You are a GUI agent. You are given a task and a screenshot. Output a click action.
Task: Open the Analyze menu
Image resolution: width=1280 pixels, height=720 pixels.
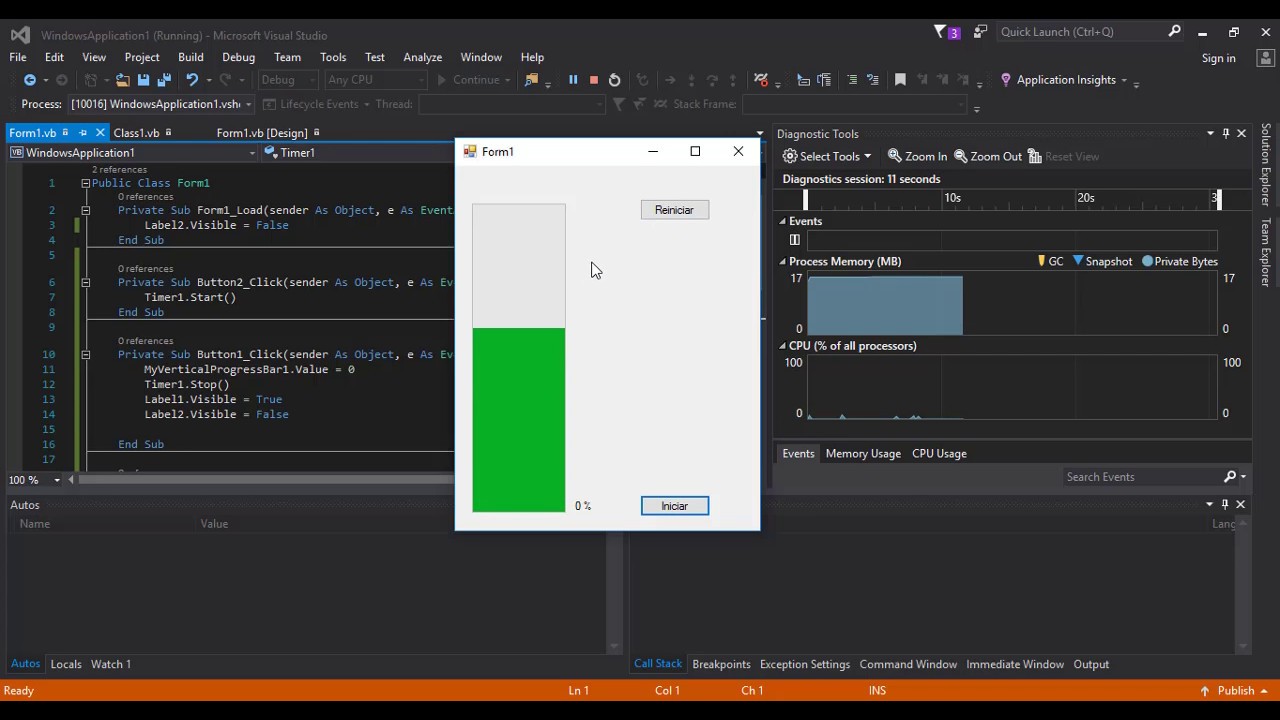(422, 57)
